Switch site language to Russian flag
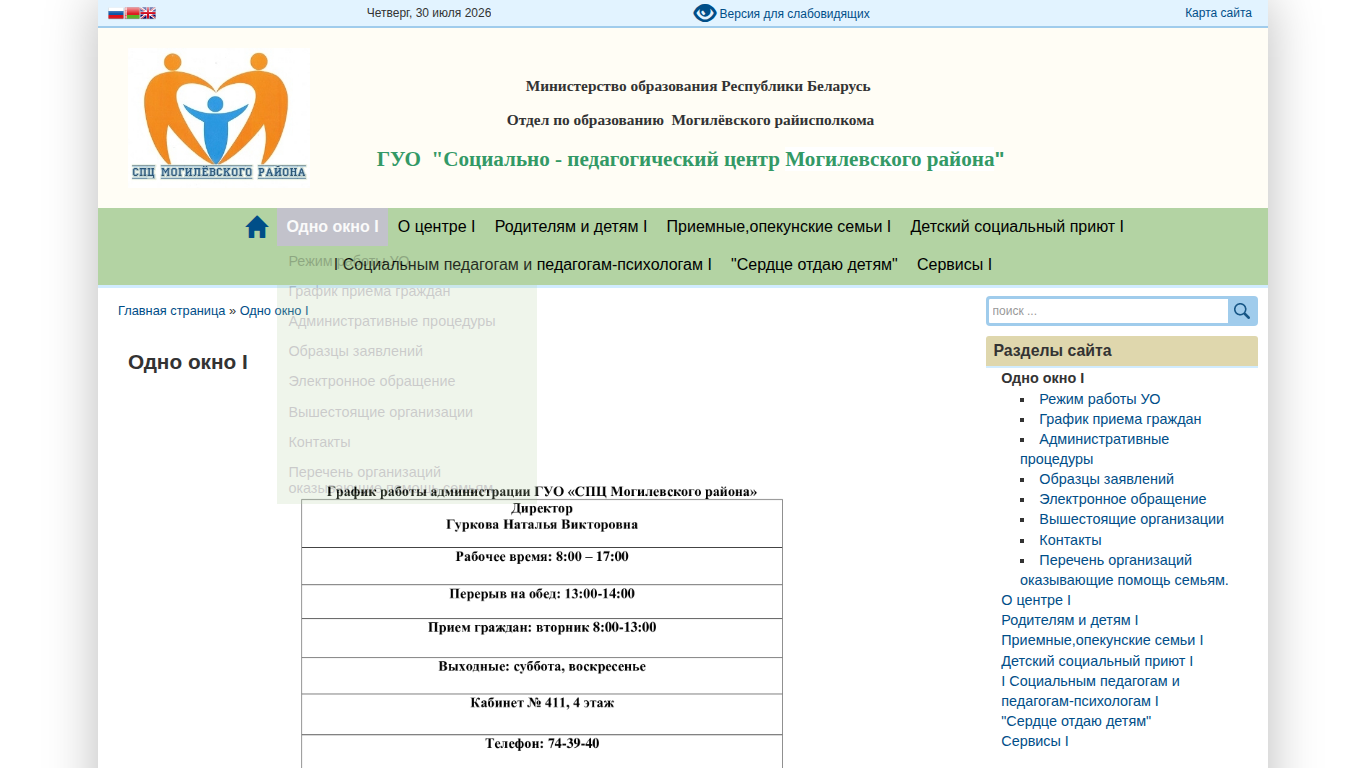1366x768 pixels. (x=116, y=13)
